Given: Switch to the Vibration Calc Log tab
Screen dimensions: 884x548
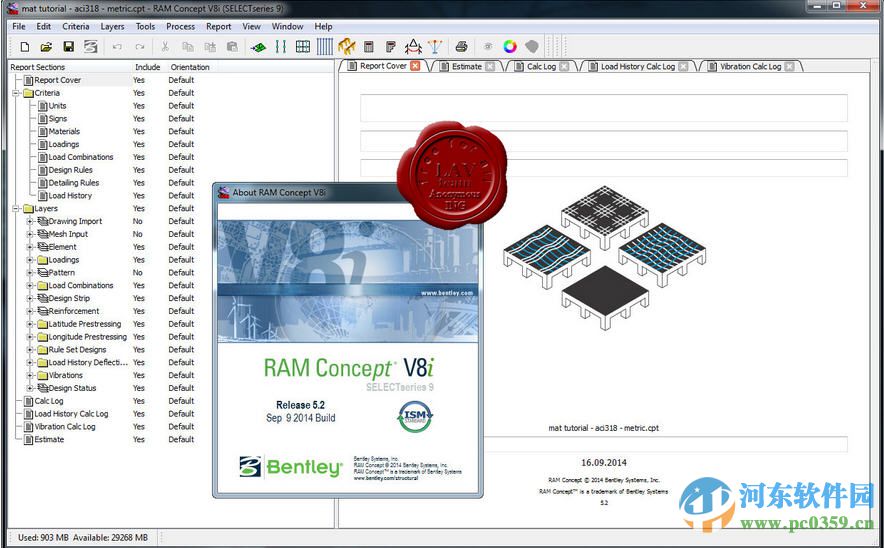Looking at the screenshot, I should [x=750, y=67].
